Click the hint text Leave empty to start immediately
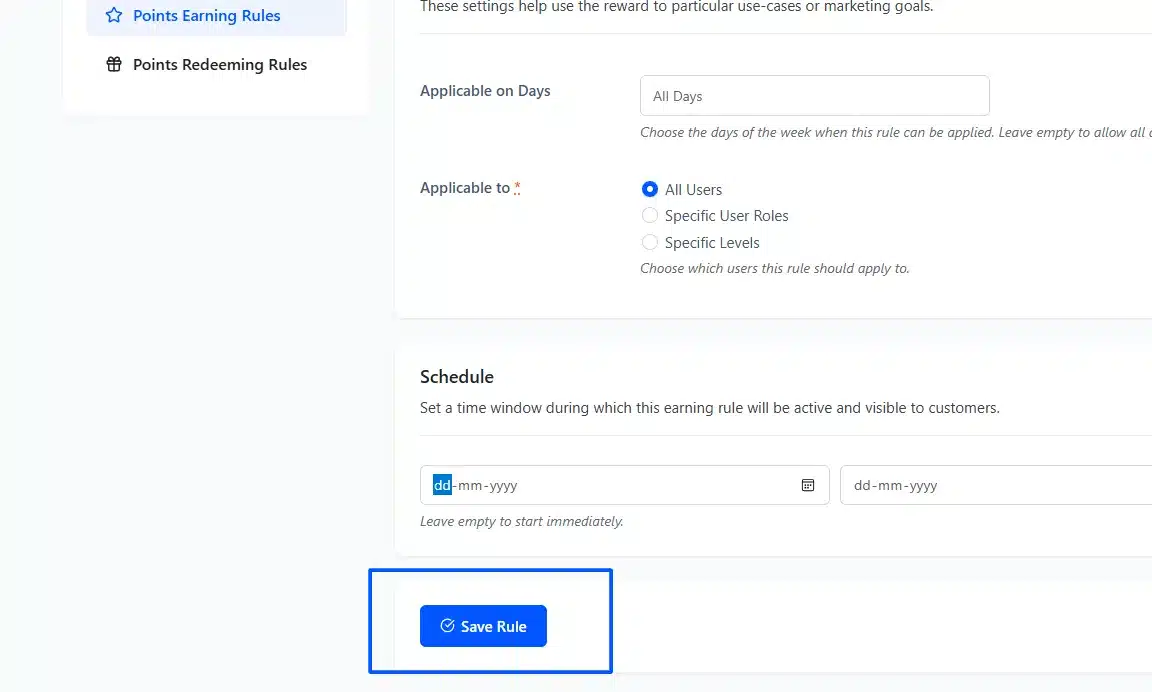The width and height of the screenshot is (1152, 692). 522,520
